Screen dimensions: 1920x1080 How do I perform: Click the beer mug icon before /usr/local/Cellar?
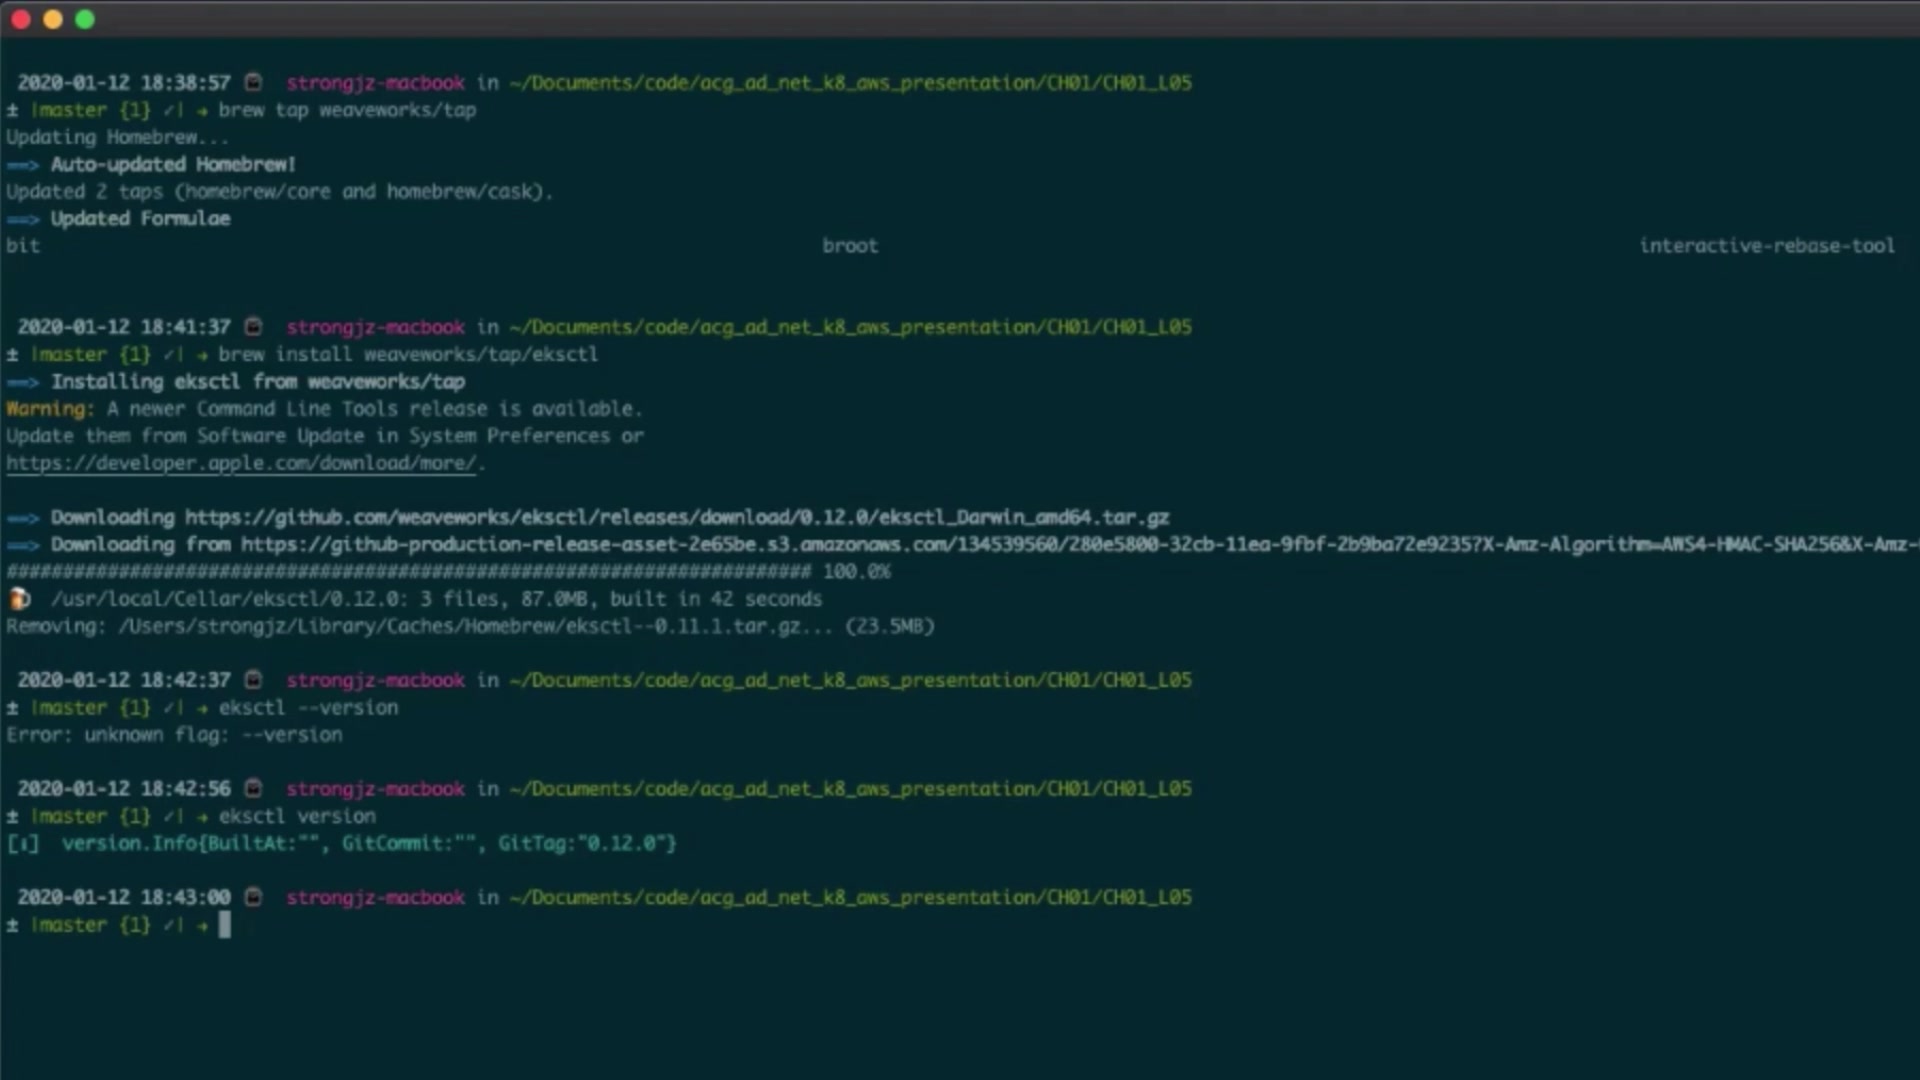(x=19, y=599)
